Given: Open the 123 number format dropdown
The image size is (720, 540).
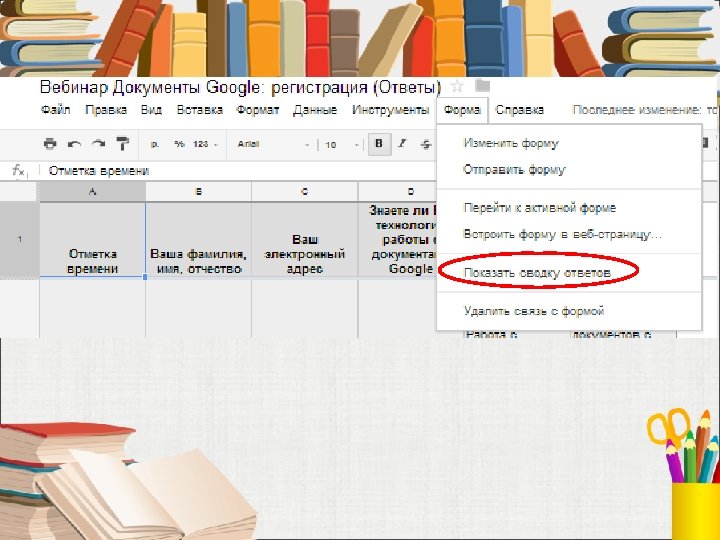Looking at the screenshot, I should [205, 144].
